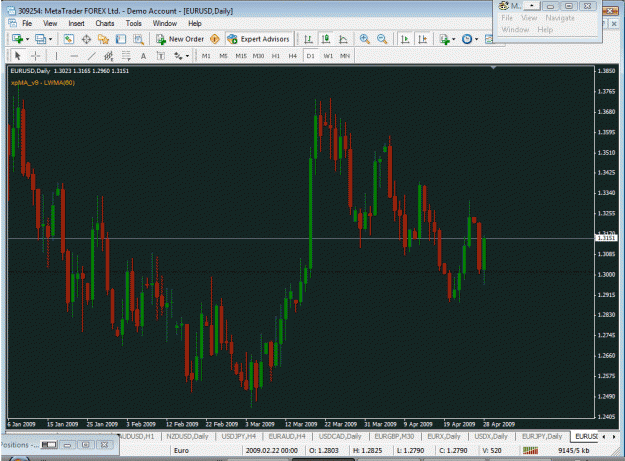Select the Equidistant Channel tool
625x461 pixels.
[108, 56]
